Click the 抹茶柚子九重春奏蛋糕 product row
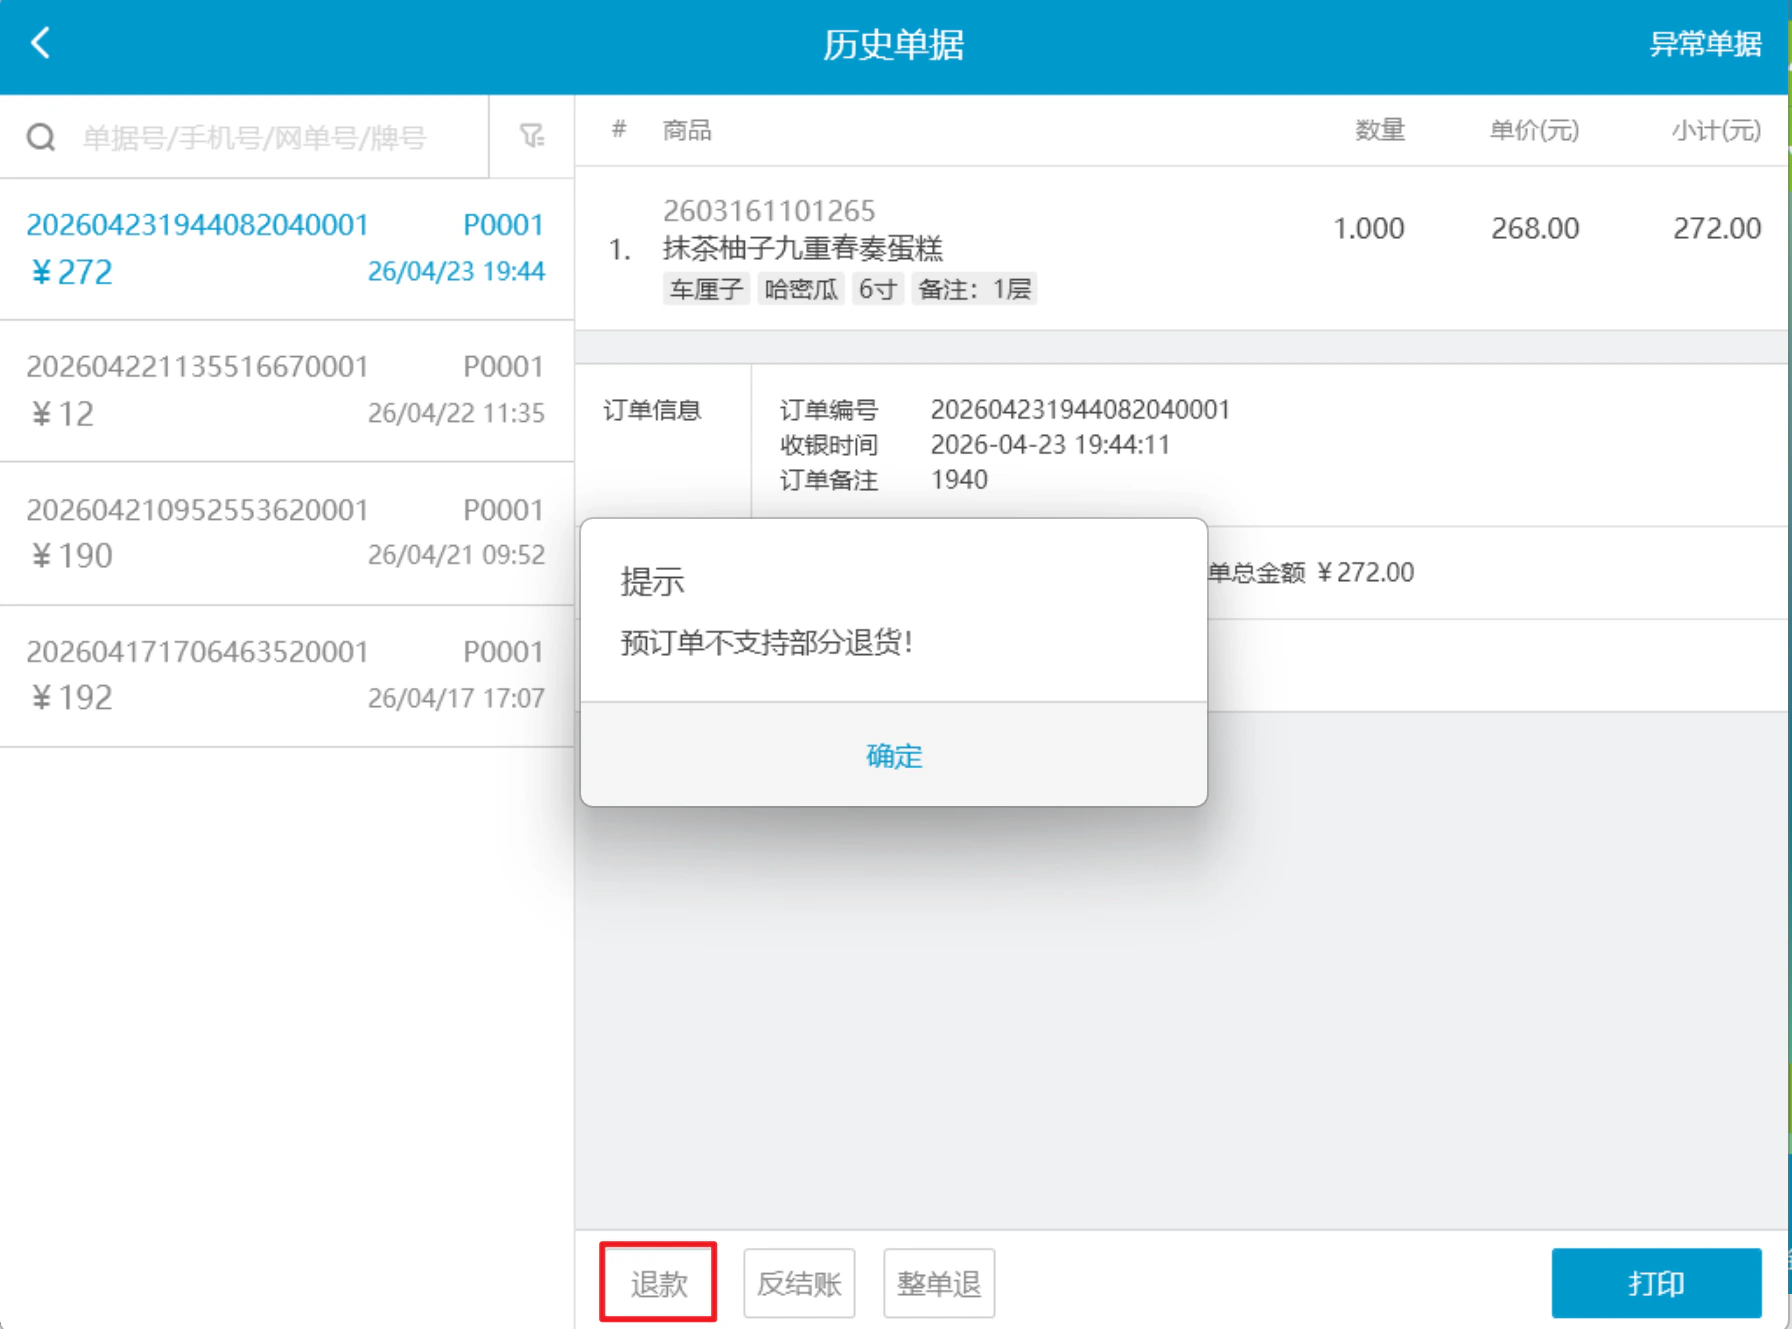Screen dimensions: 1792x1329 1182,248
